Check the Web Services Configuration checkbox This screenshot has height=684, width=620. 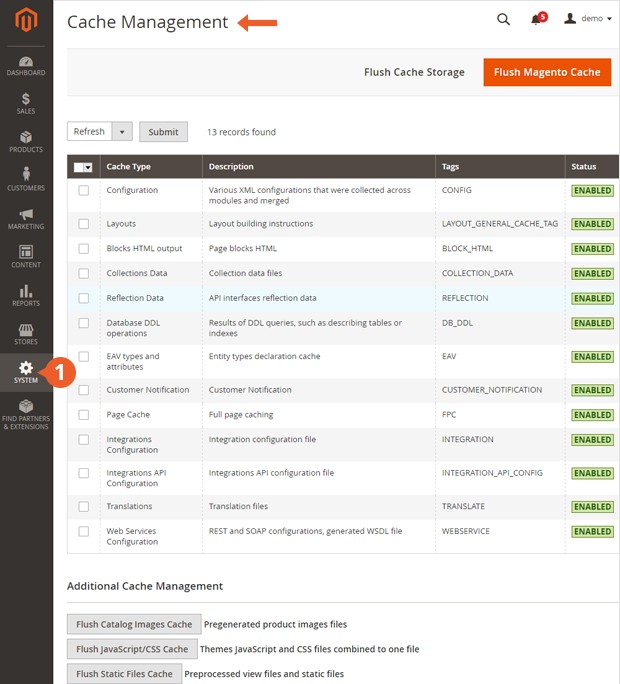click(x=84, y=531)
